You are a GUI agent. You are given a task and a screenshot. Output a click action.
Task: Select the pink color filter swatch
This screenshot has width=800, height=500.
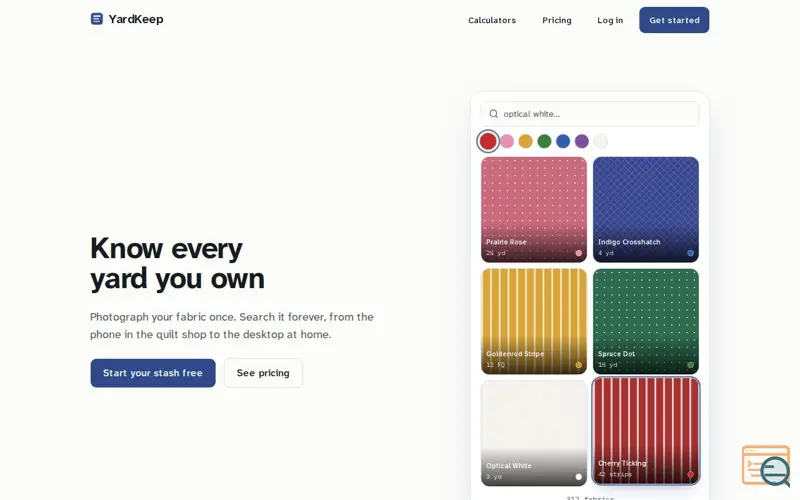(507, 141)
